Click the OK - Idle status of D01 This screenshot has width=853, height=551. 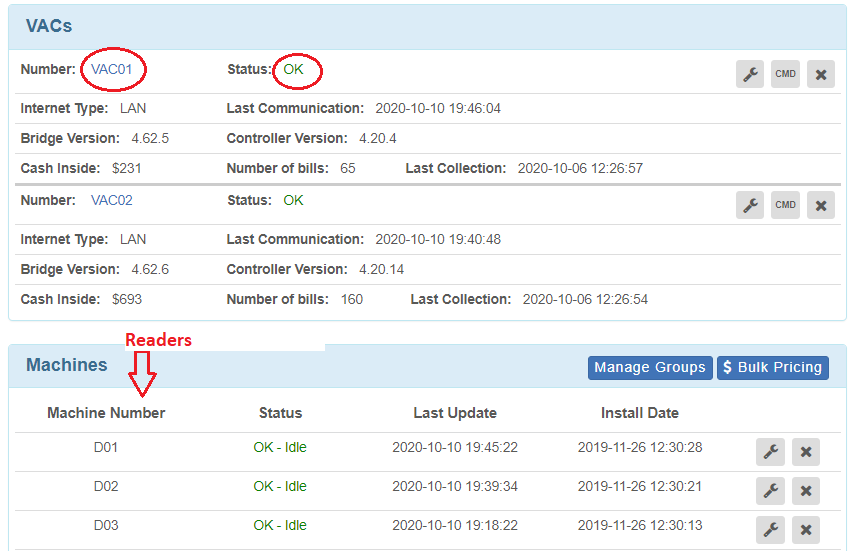click(280, 447)
